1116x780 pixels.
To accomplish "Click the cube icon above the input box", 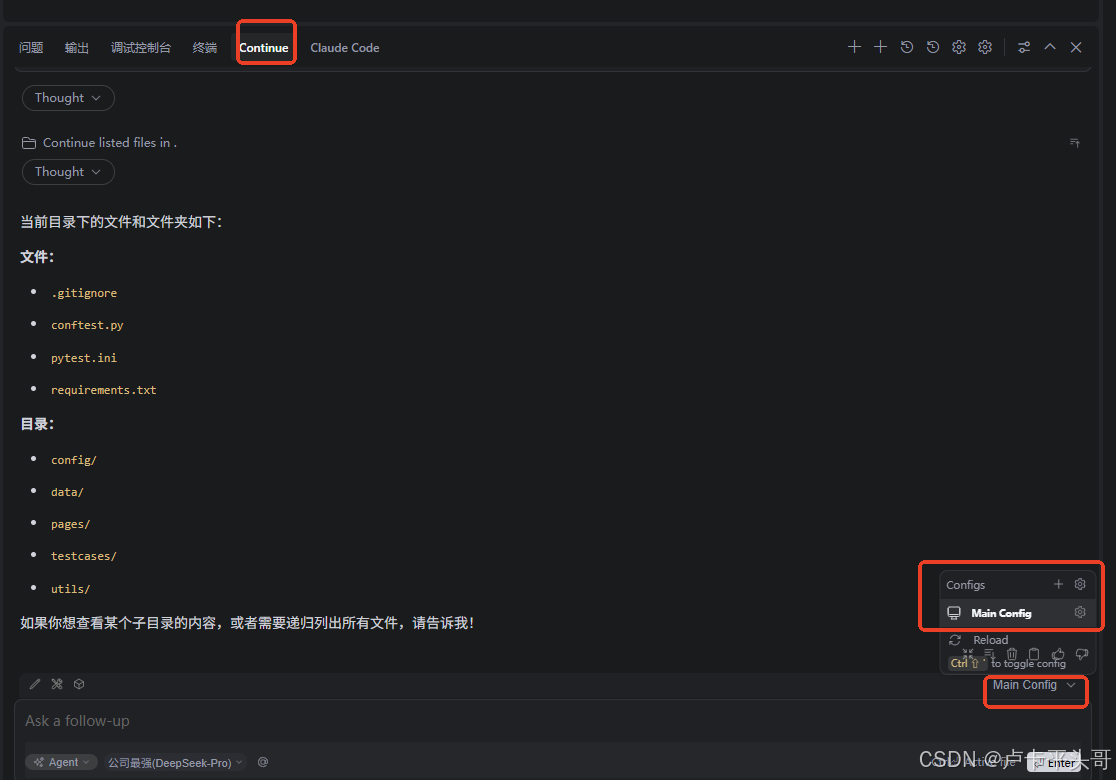I will [79, 684].
